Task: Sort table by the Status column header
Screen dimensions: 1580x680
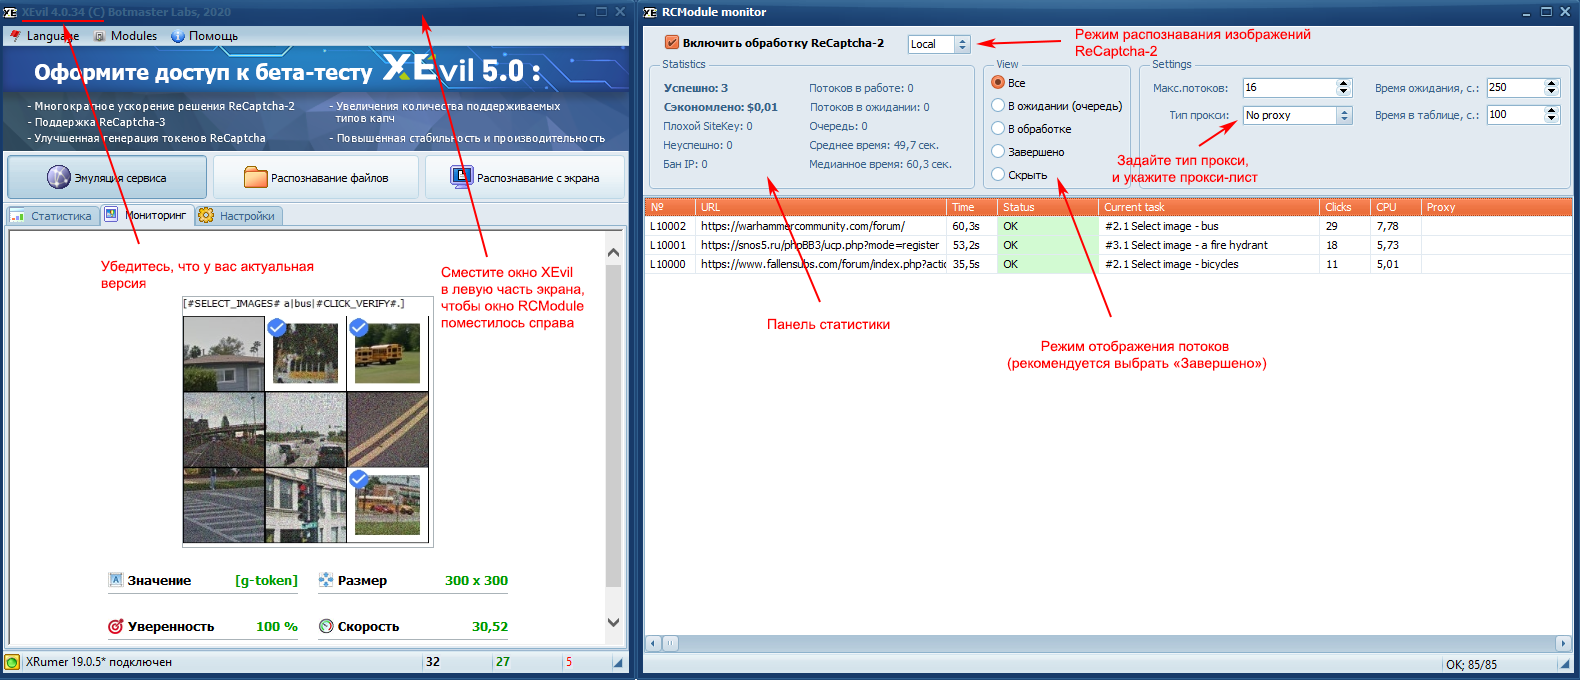Action: 1048,207
